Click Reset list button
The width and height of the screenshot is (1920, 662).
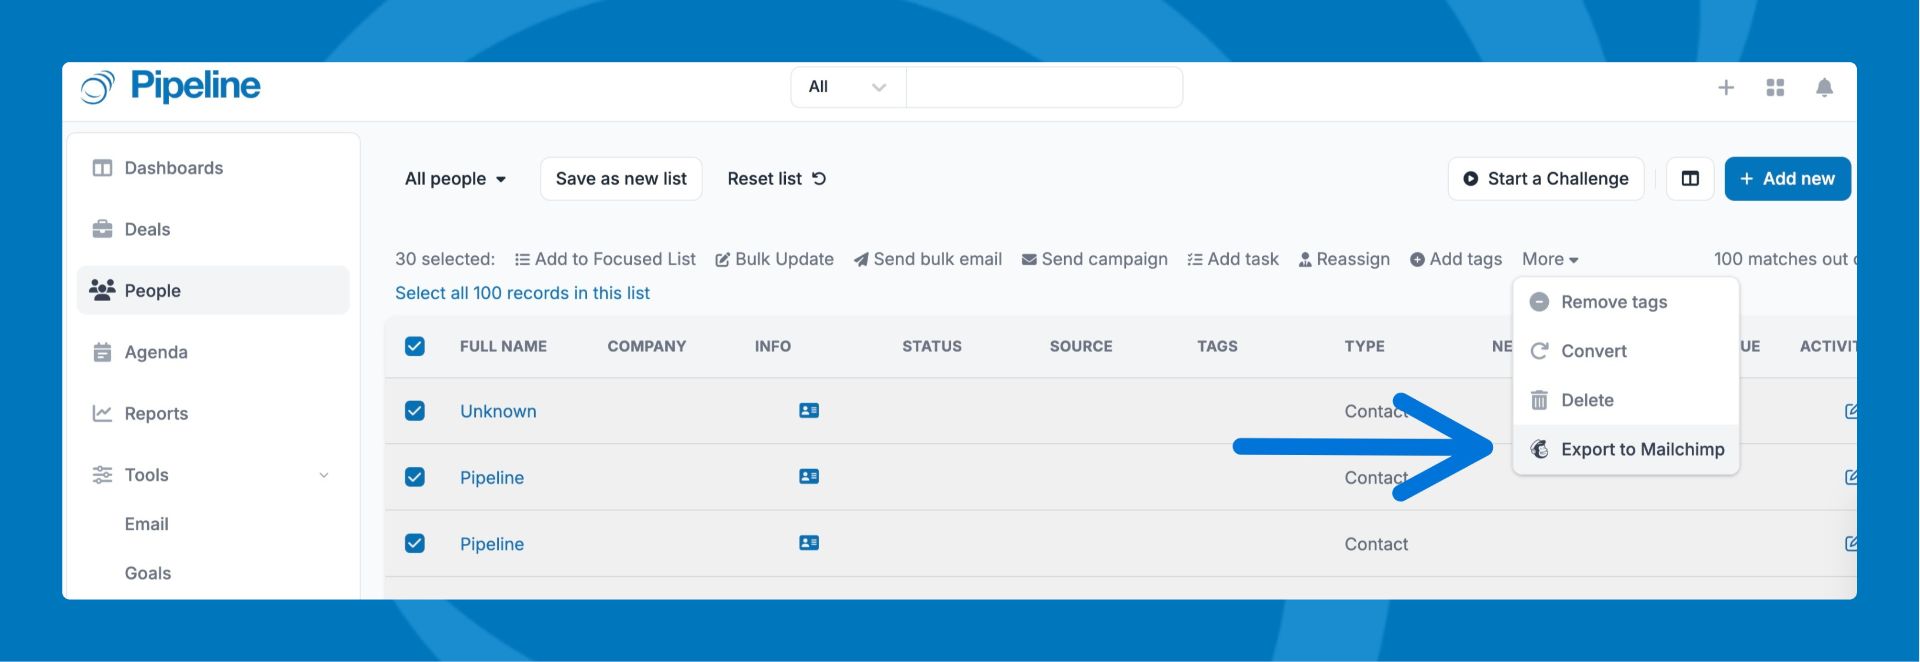click(776, 179)
